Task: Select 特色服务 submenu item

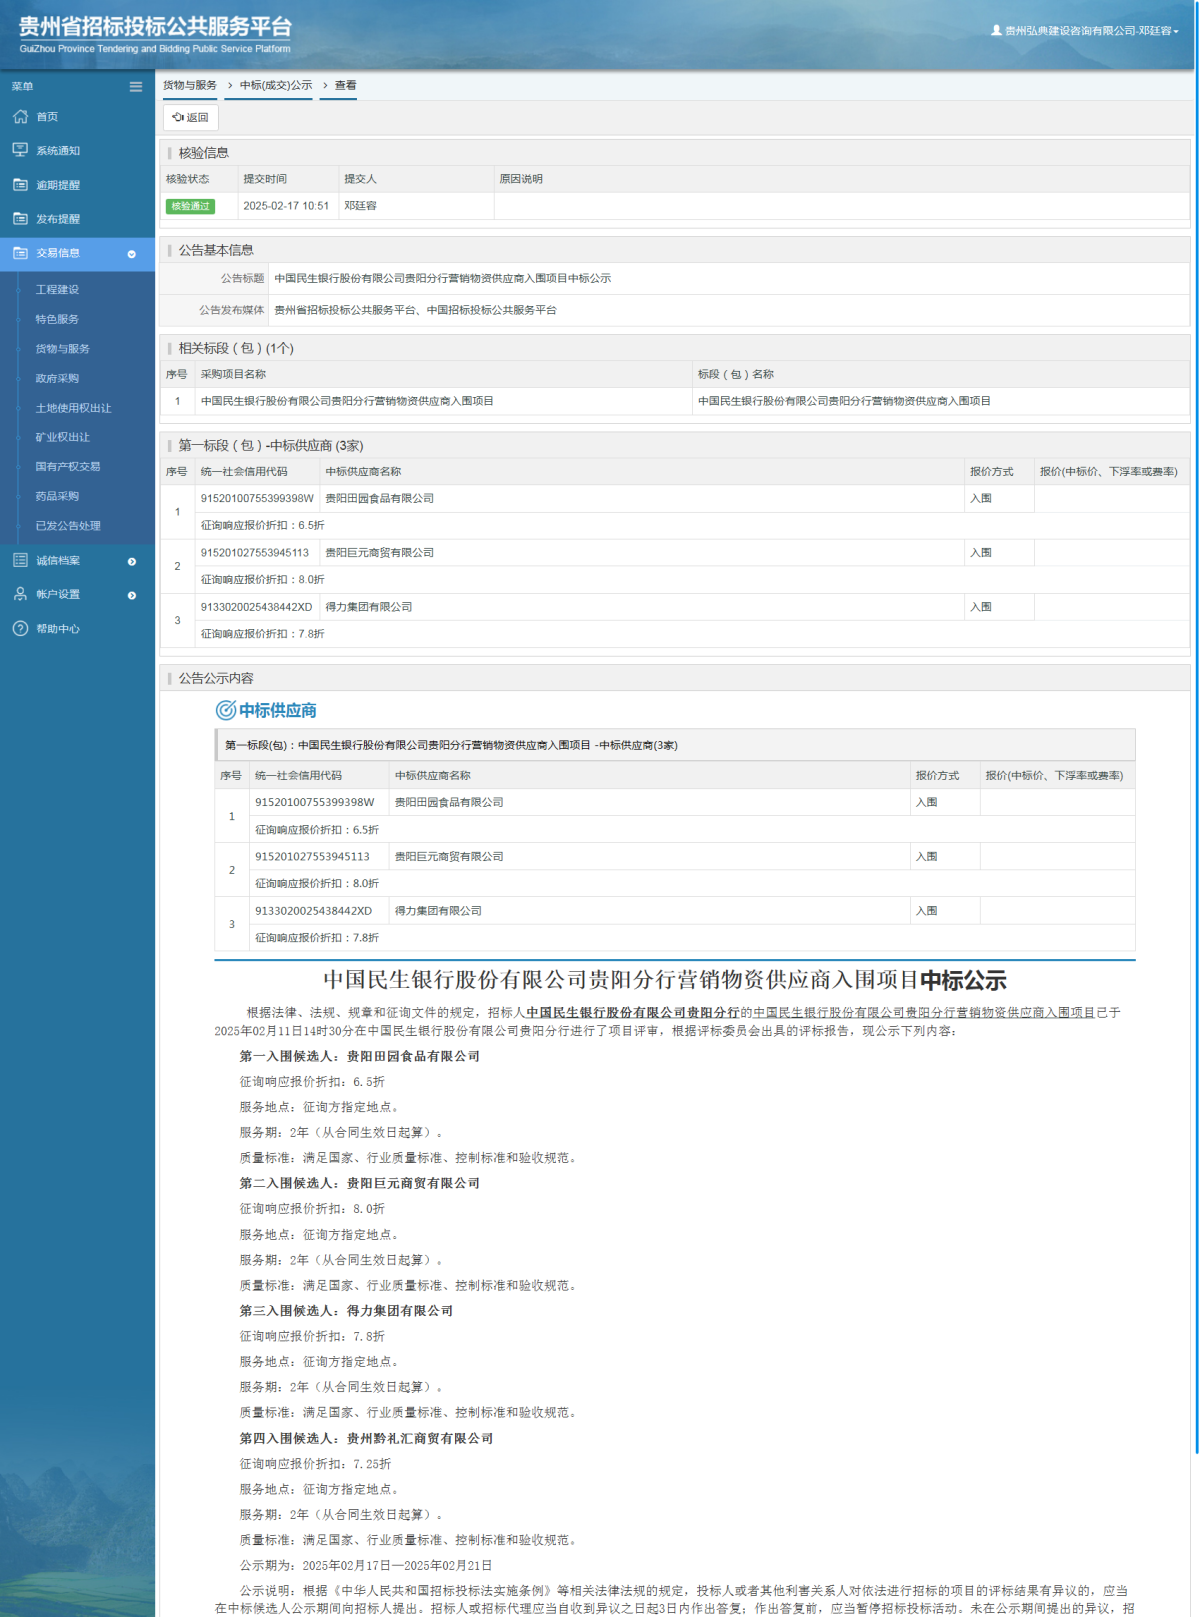Action: [57, 319]
